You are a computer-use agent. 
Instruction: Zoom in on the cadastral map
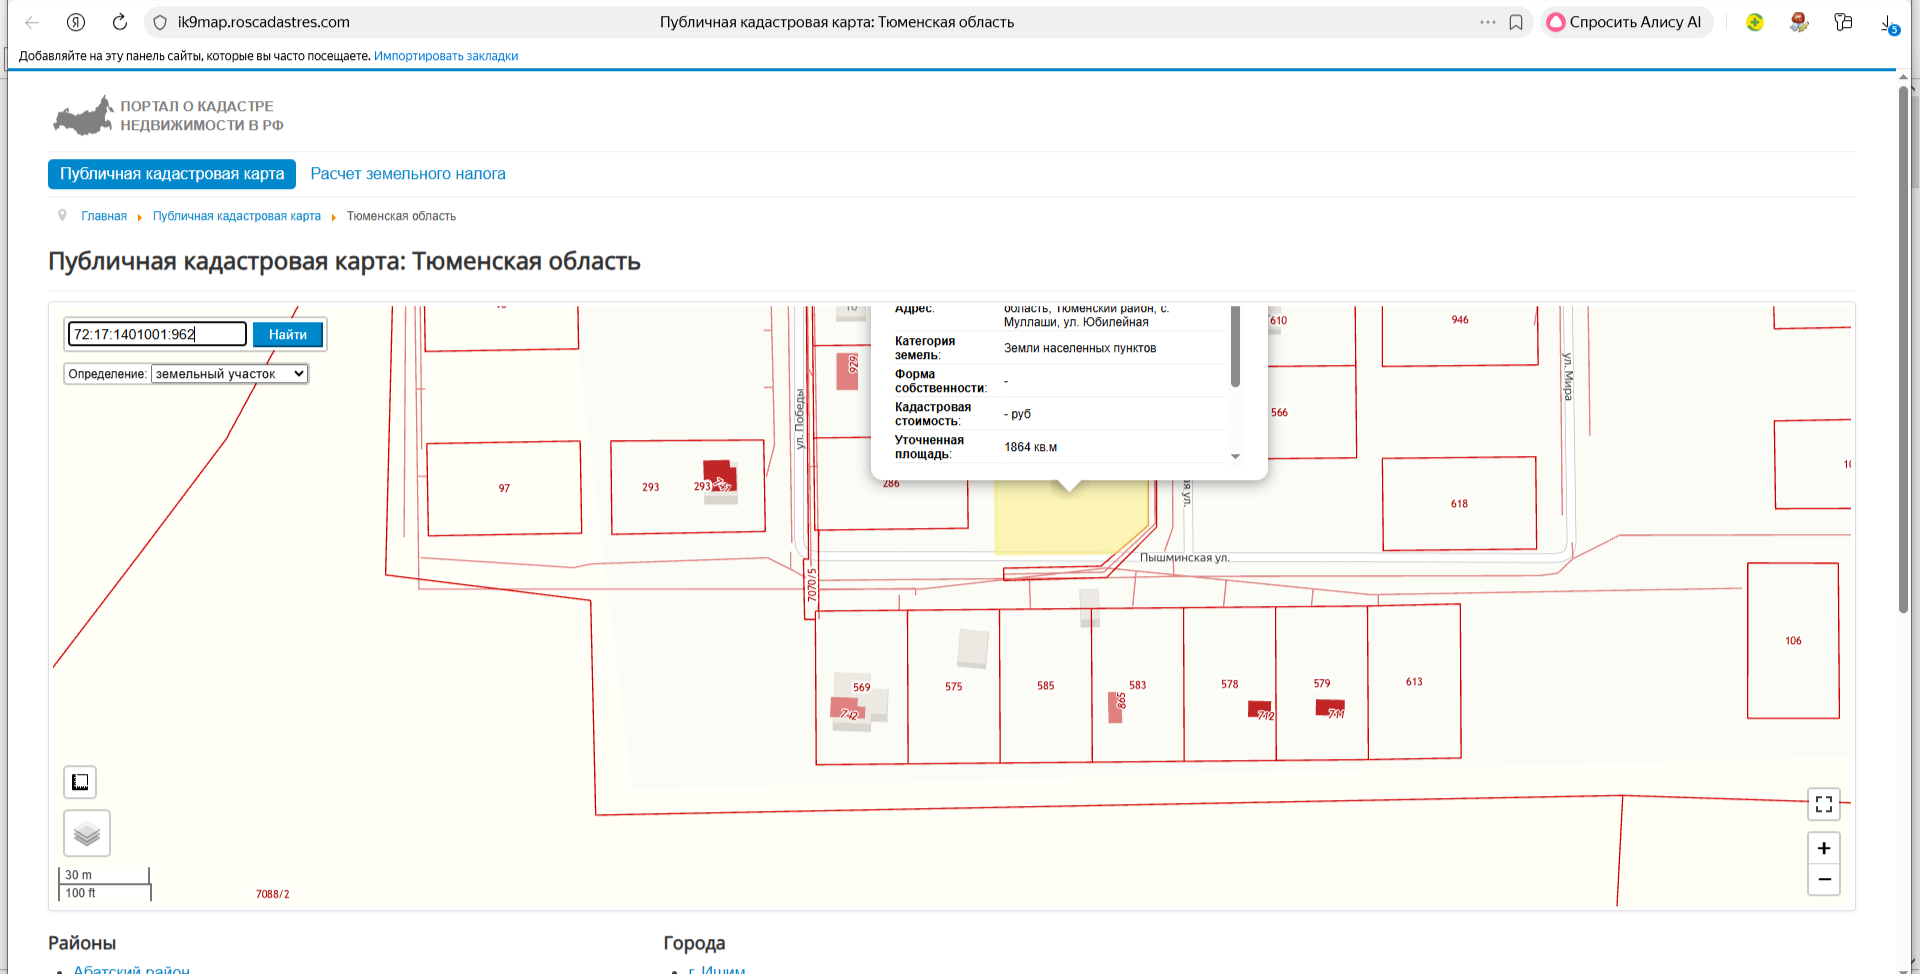point(1823,848)
